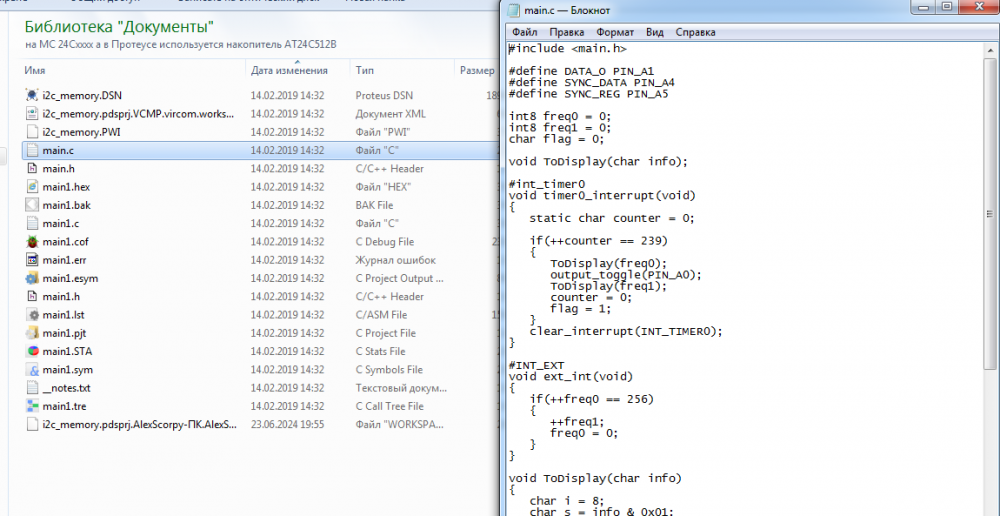Click the main1.esym project output icon
Screen dimensions: 1000x516
click(x=33, y=279)
